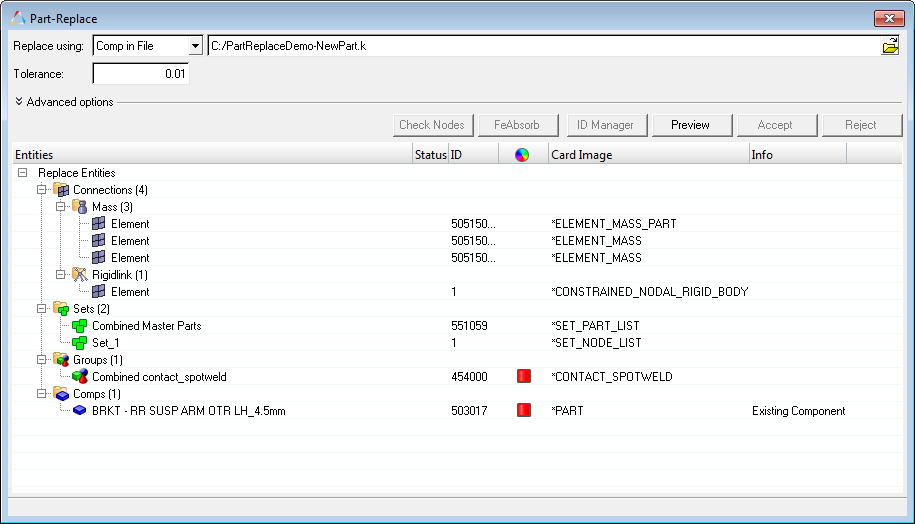Click the Reject button
The width and height of the screenshot is (915, 524).
coord(861,125)
